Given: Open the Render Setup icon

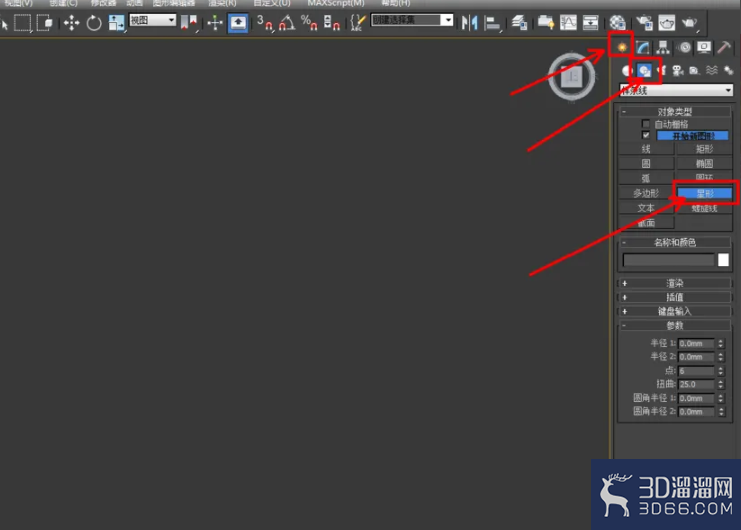Looking at the screenshot, I should 644,22.
